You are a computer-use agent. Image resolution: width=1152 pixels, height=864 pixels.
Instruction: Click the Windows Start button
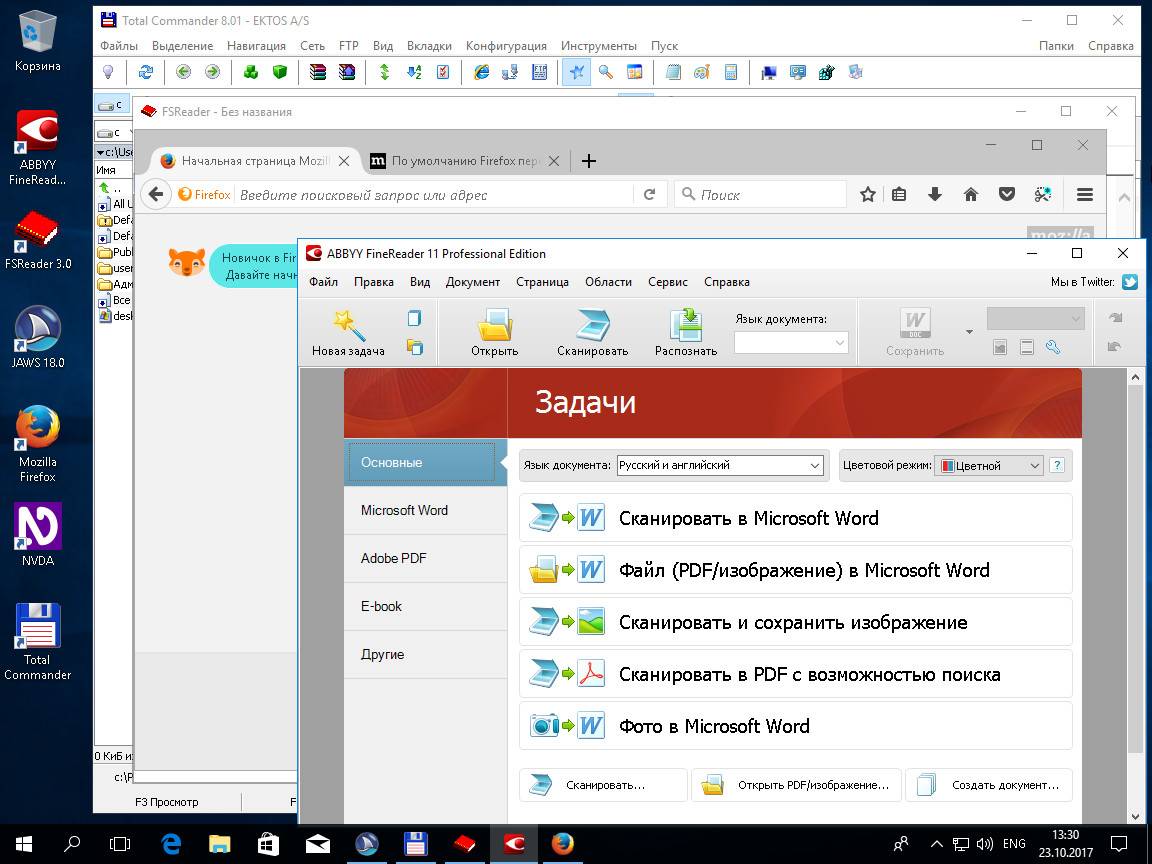point(24,843)
